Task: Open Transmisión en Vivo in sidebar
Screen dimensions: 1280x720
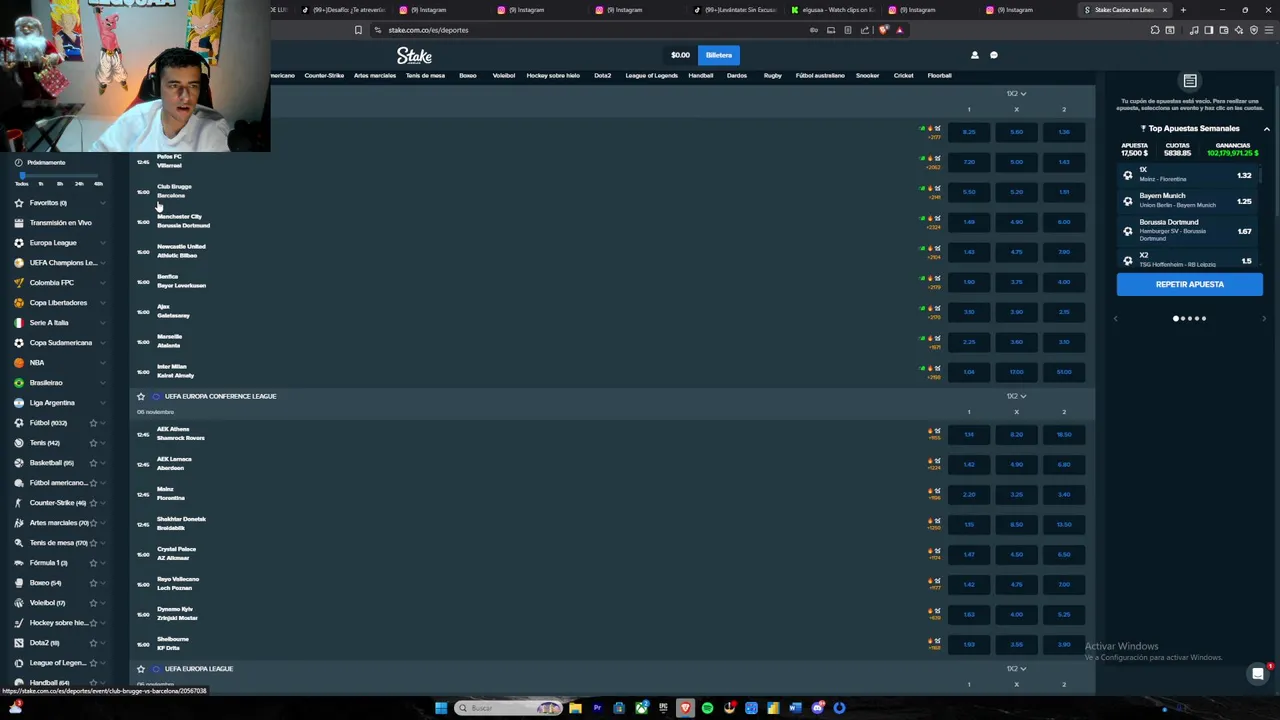Action: (60, 223)
